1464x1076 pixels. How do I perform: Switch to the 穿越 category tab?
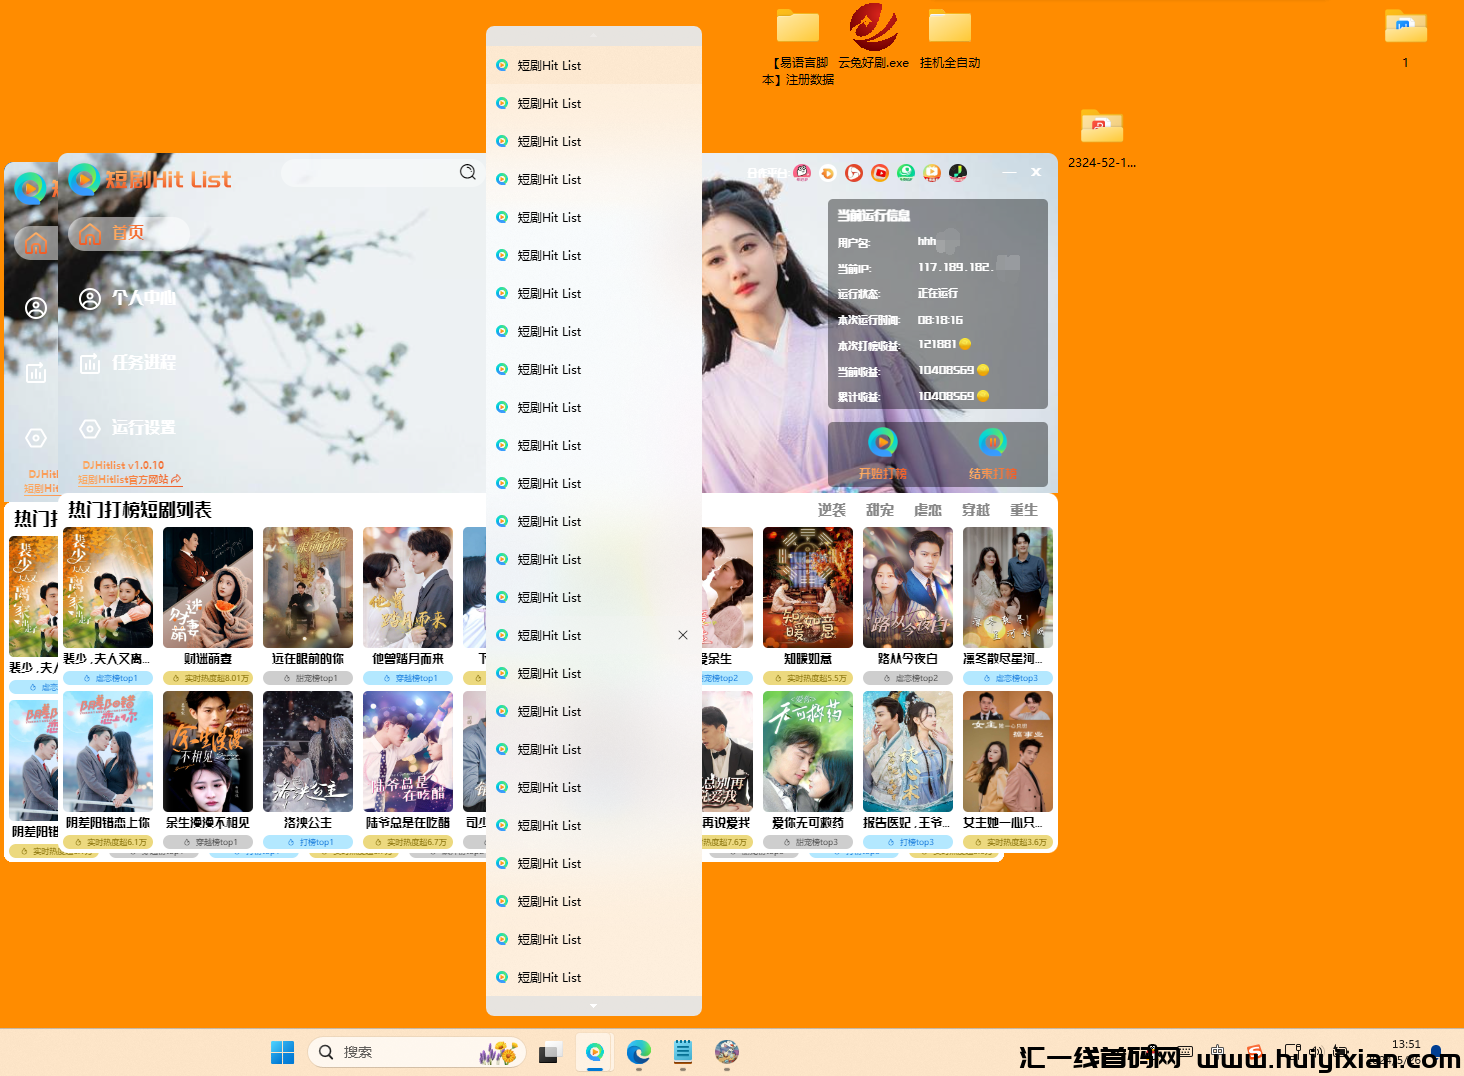click(976, 509)
